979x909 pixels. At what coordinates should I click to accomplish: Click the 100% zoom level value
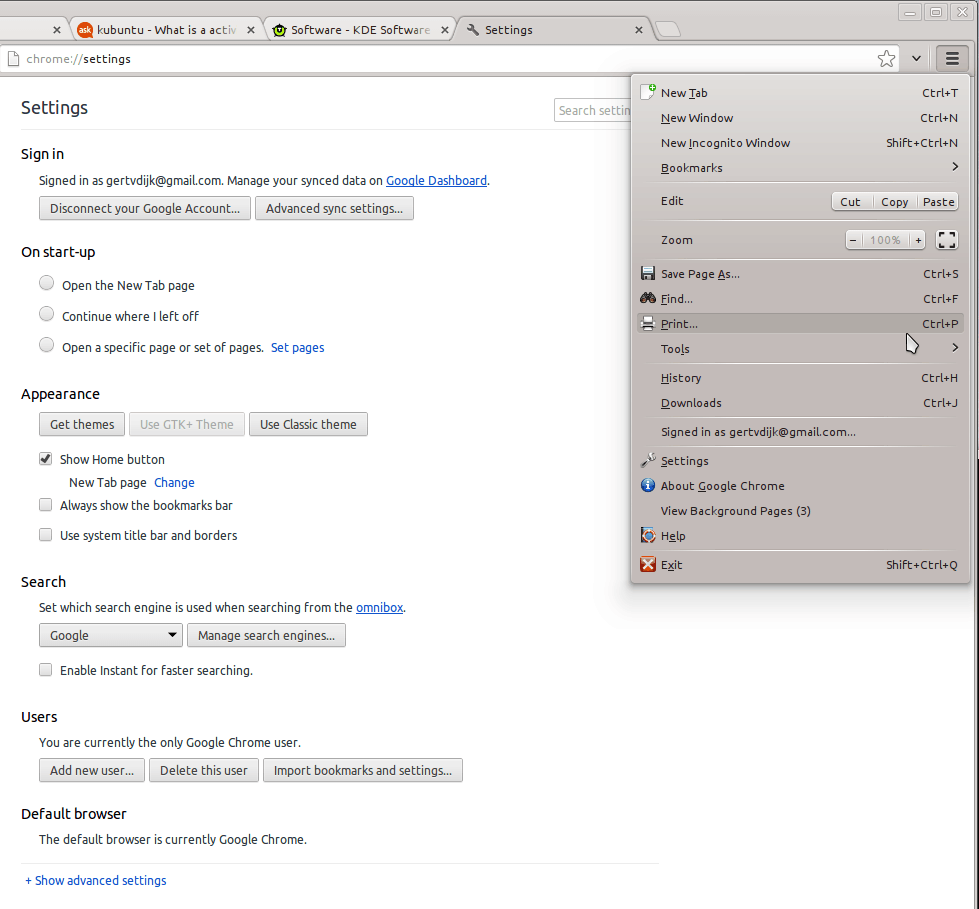pos(885,240)
